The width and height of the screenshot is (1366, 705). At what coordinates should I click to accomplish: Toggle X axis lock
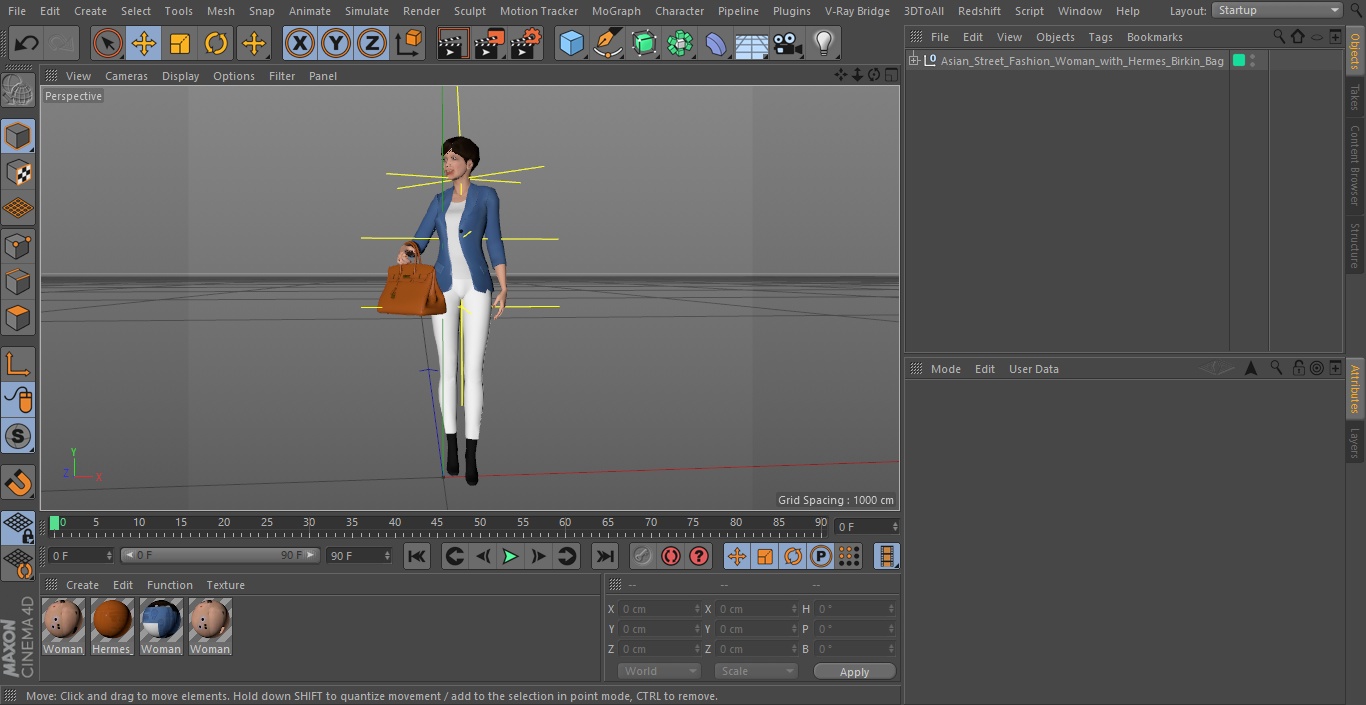click(x=299, y=43)
